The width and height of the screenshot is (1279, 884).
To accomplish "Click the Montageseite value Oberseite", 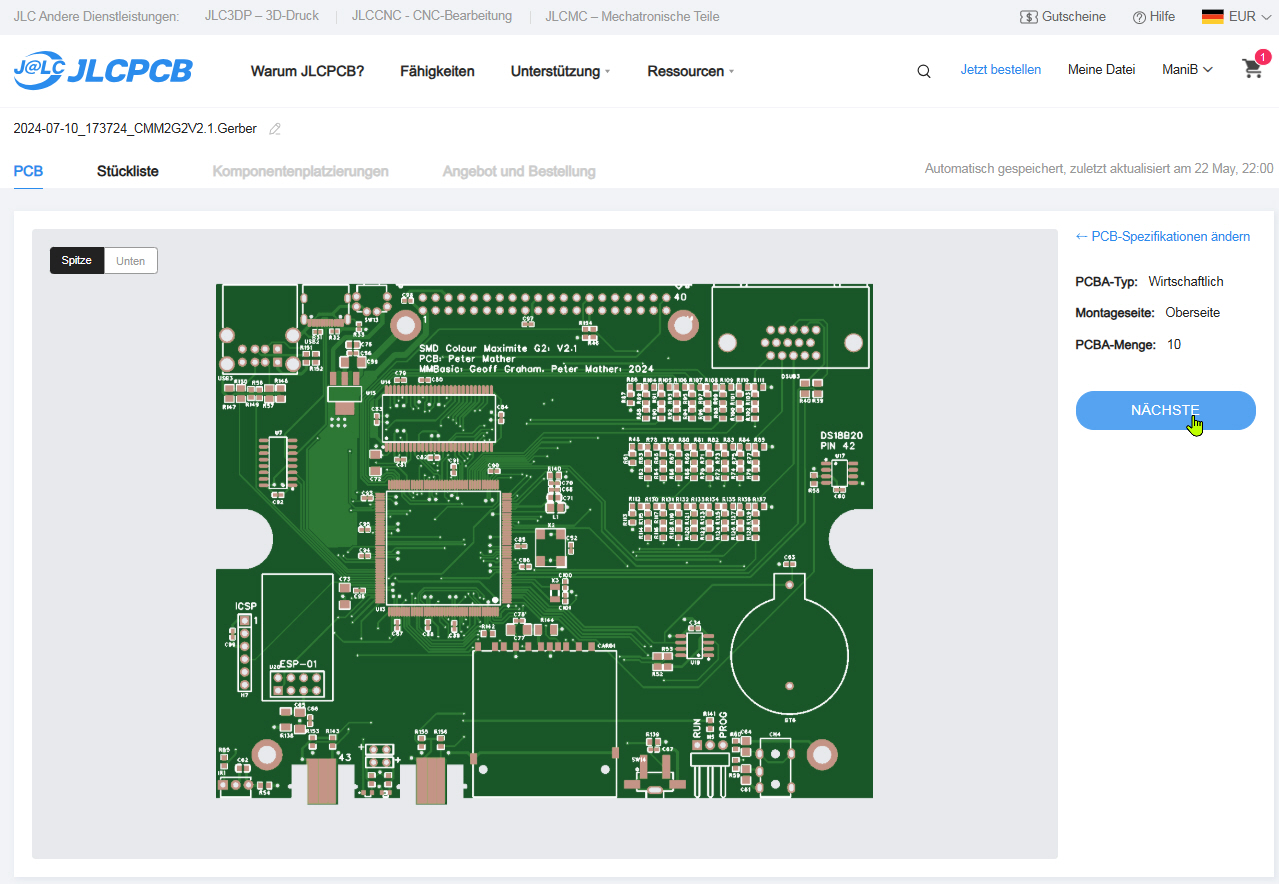I will [x=1192, y=313].
